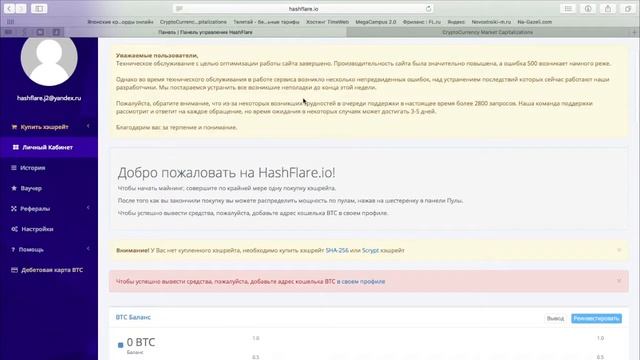This screenshot has height=360, width=640.
Task: Open the Дебетовая карта BTC menu item
Action: coord(49,270)
